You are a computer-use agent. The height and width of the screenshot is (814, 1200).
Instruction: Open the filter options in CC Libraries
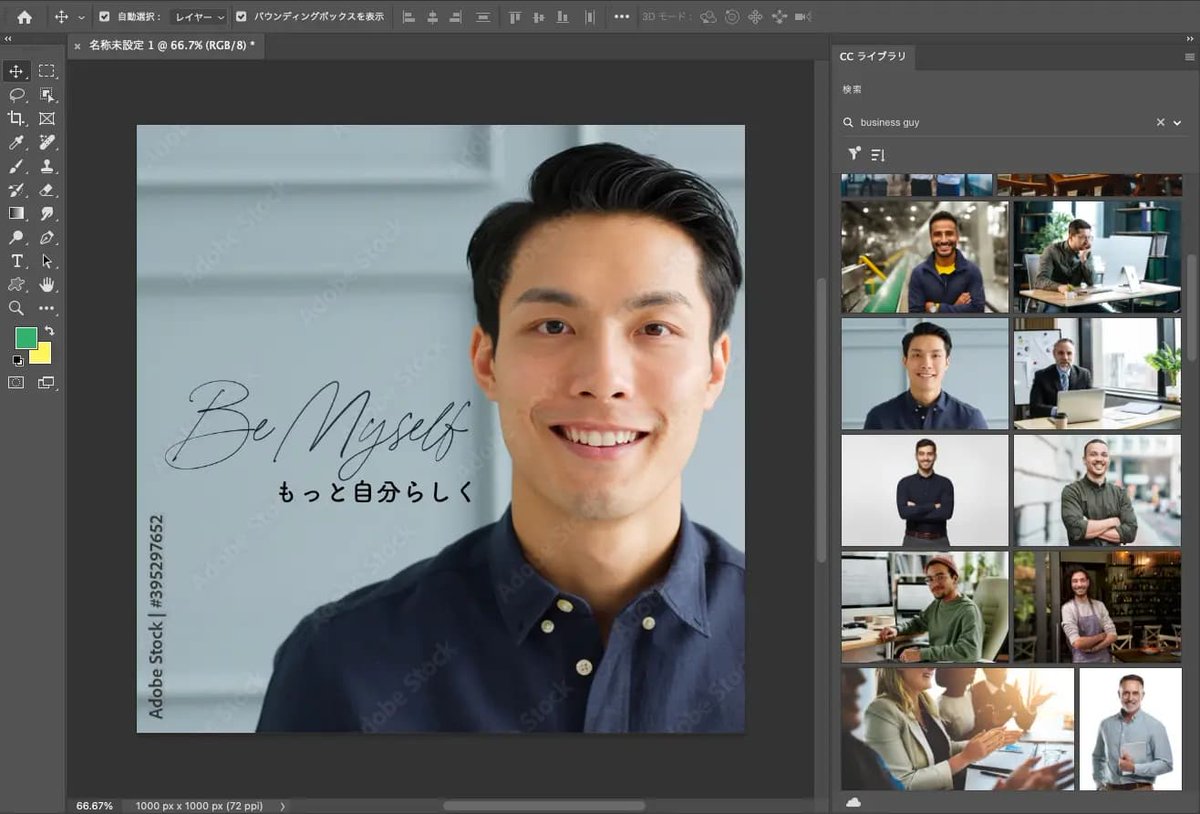tap(855, 154)
